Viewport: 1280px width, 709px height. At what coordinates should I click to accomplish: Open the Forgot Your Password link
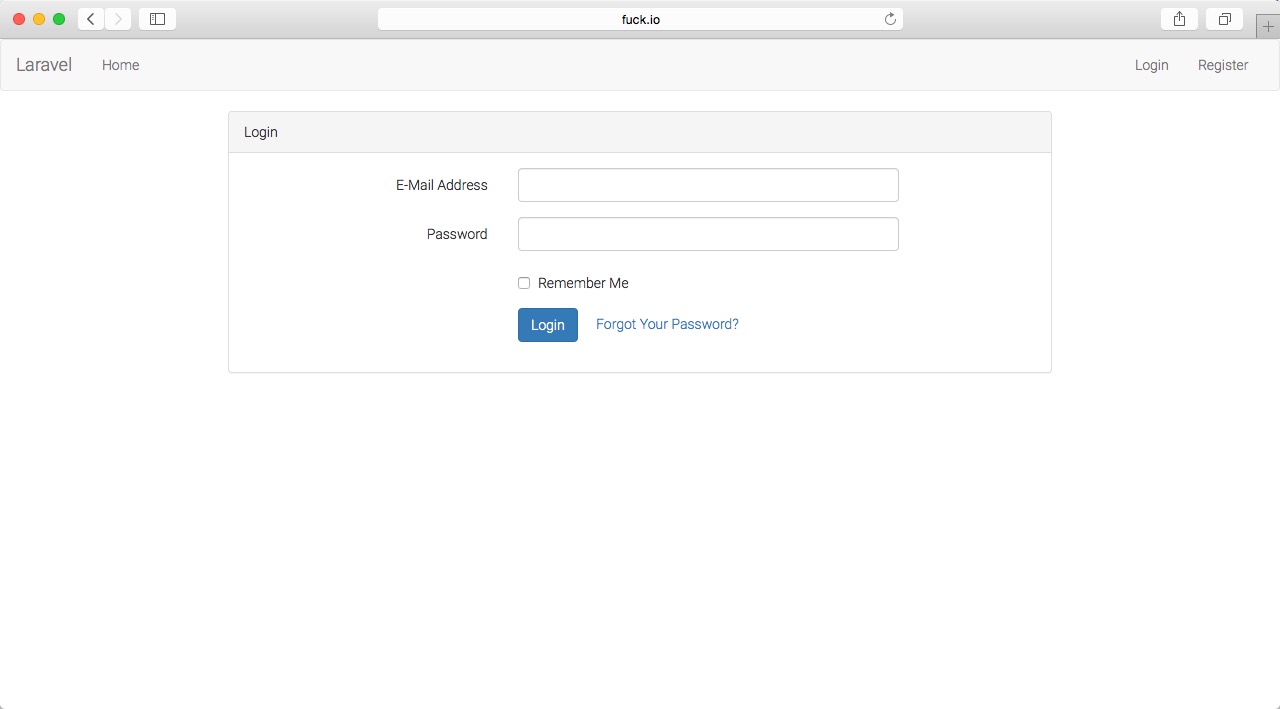[x=666, y=324]
